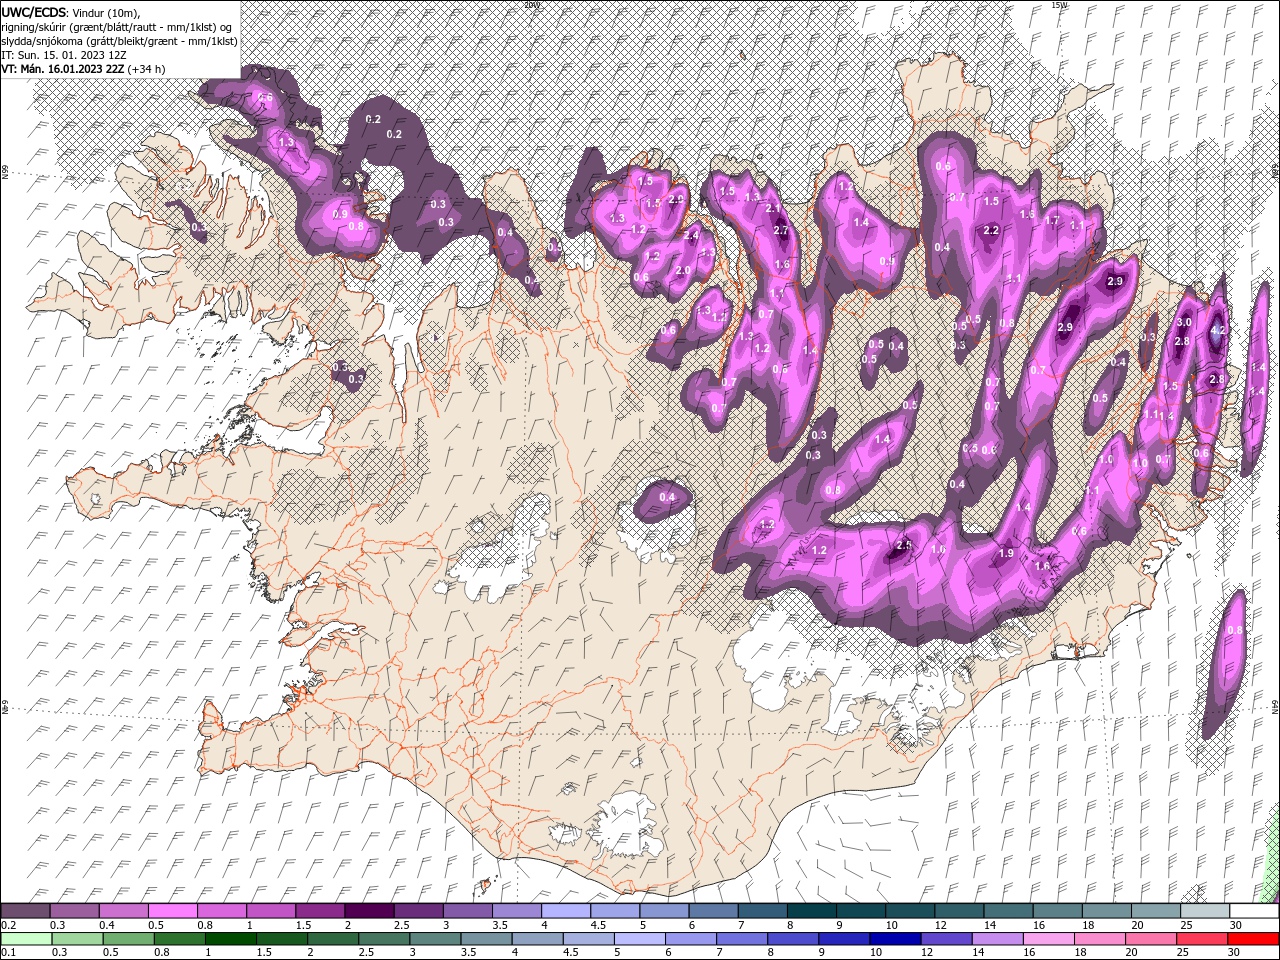Click the 3.0 snowfall value on the map

[1183, 322]
